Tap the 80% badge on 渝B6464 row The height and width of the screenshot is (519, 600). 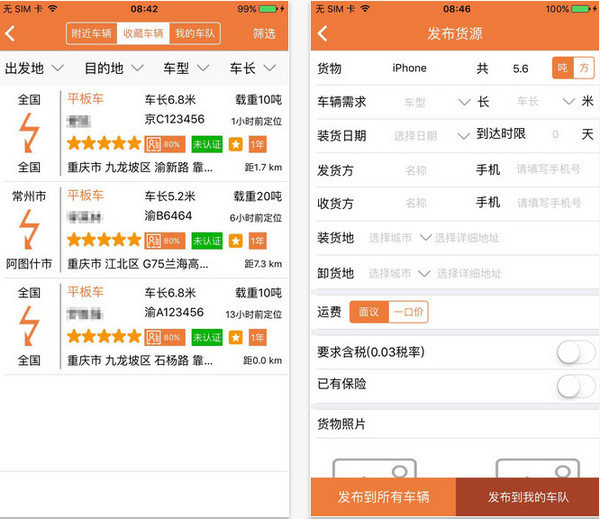165,241
